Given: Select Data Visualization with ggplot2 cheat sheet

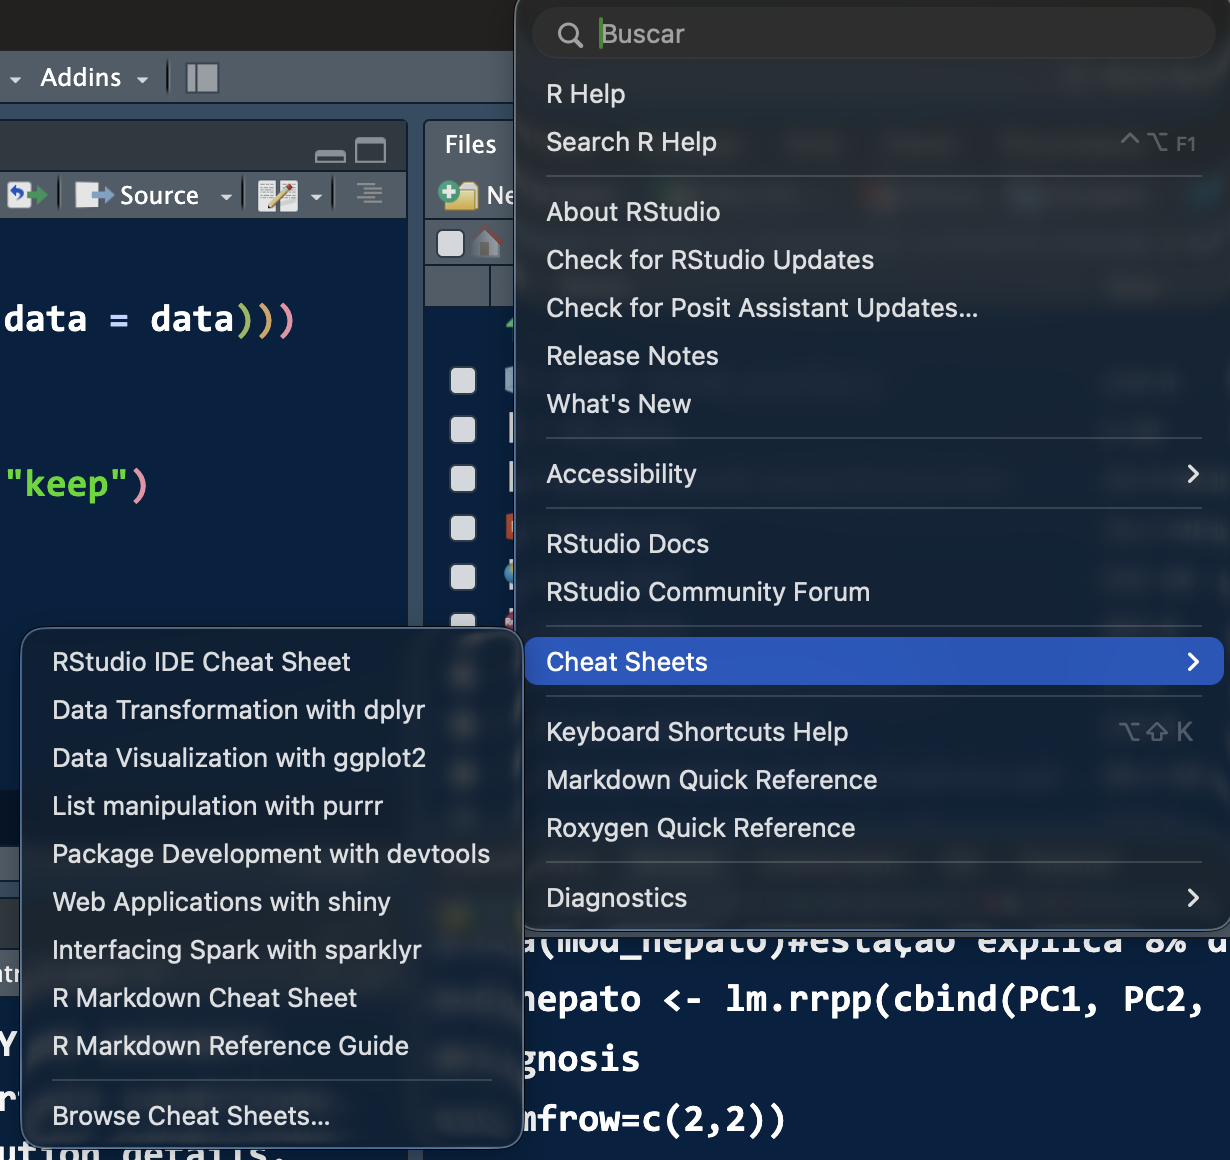Looking at the screenshot, I should coord(239,758).
